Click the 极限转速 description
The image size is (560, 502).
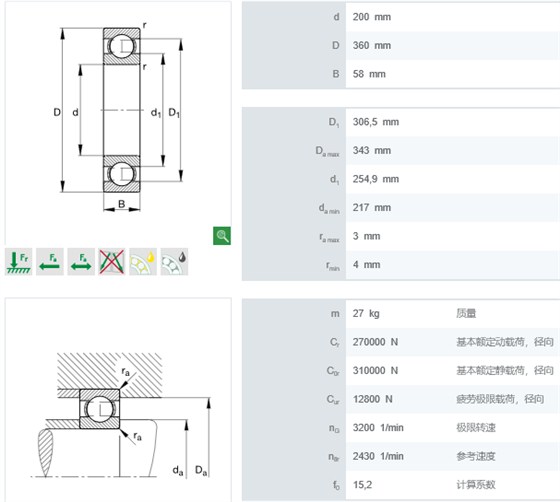click(x=476, y=428)
